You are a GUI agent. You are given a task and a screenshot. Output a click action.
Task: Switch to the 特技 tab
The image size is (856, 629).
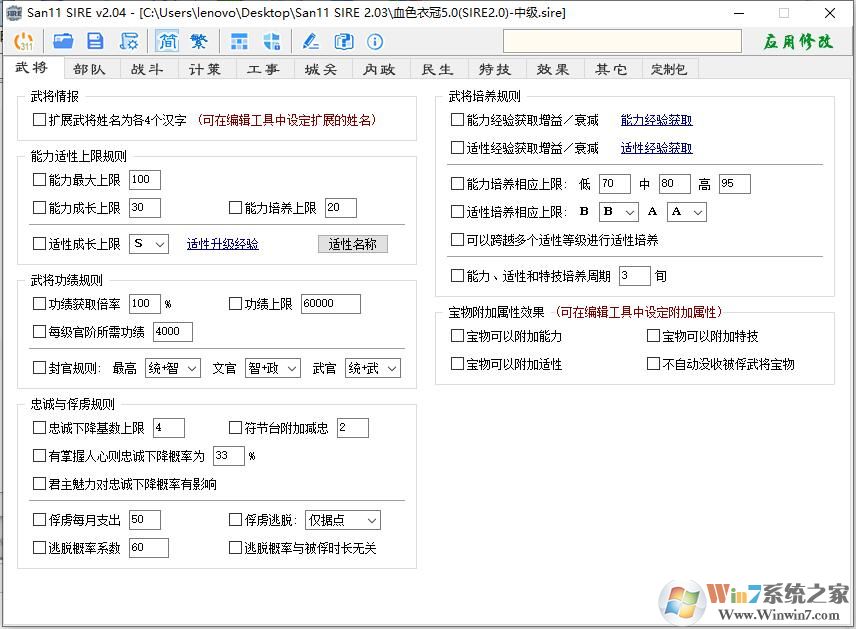point(494,68)
